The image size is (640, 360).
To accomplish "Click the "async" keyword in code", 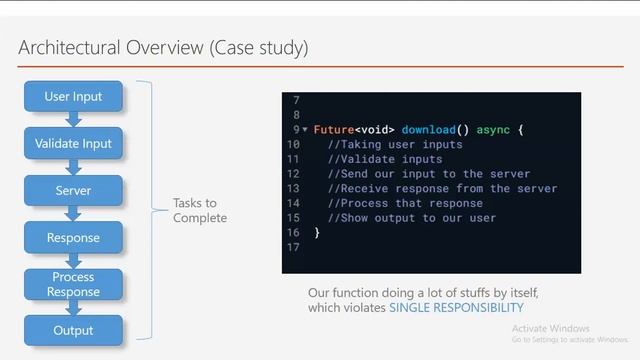I will coord(493,130).
